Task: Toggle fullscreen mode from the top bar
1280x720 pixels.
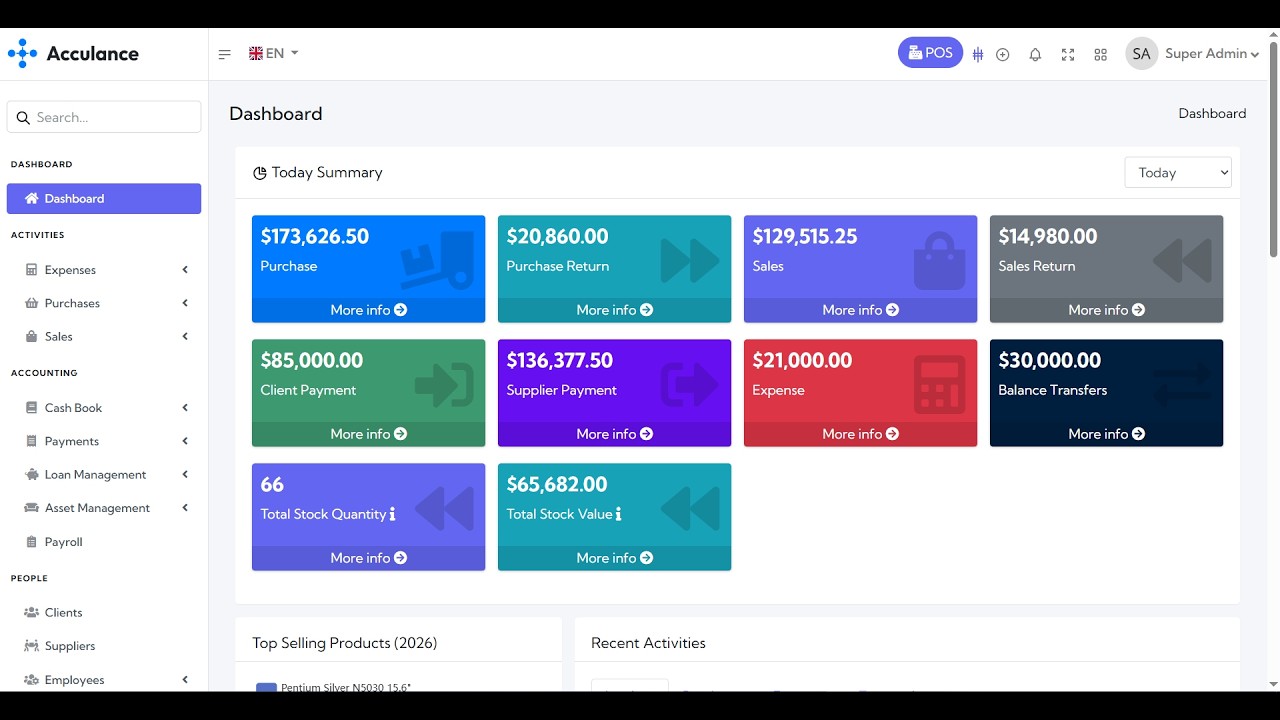Action: [1068, 55]
